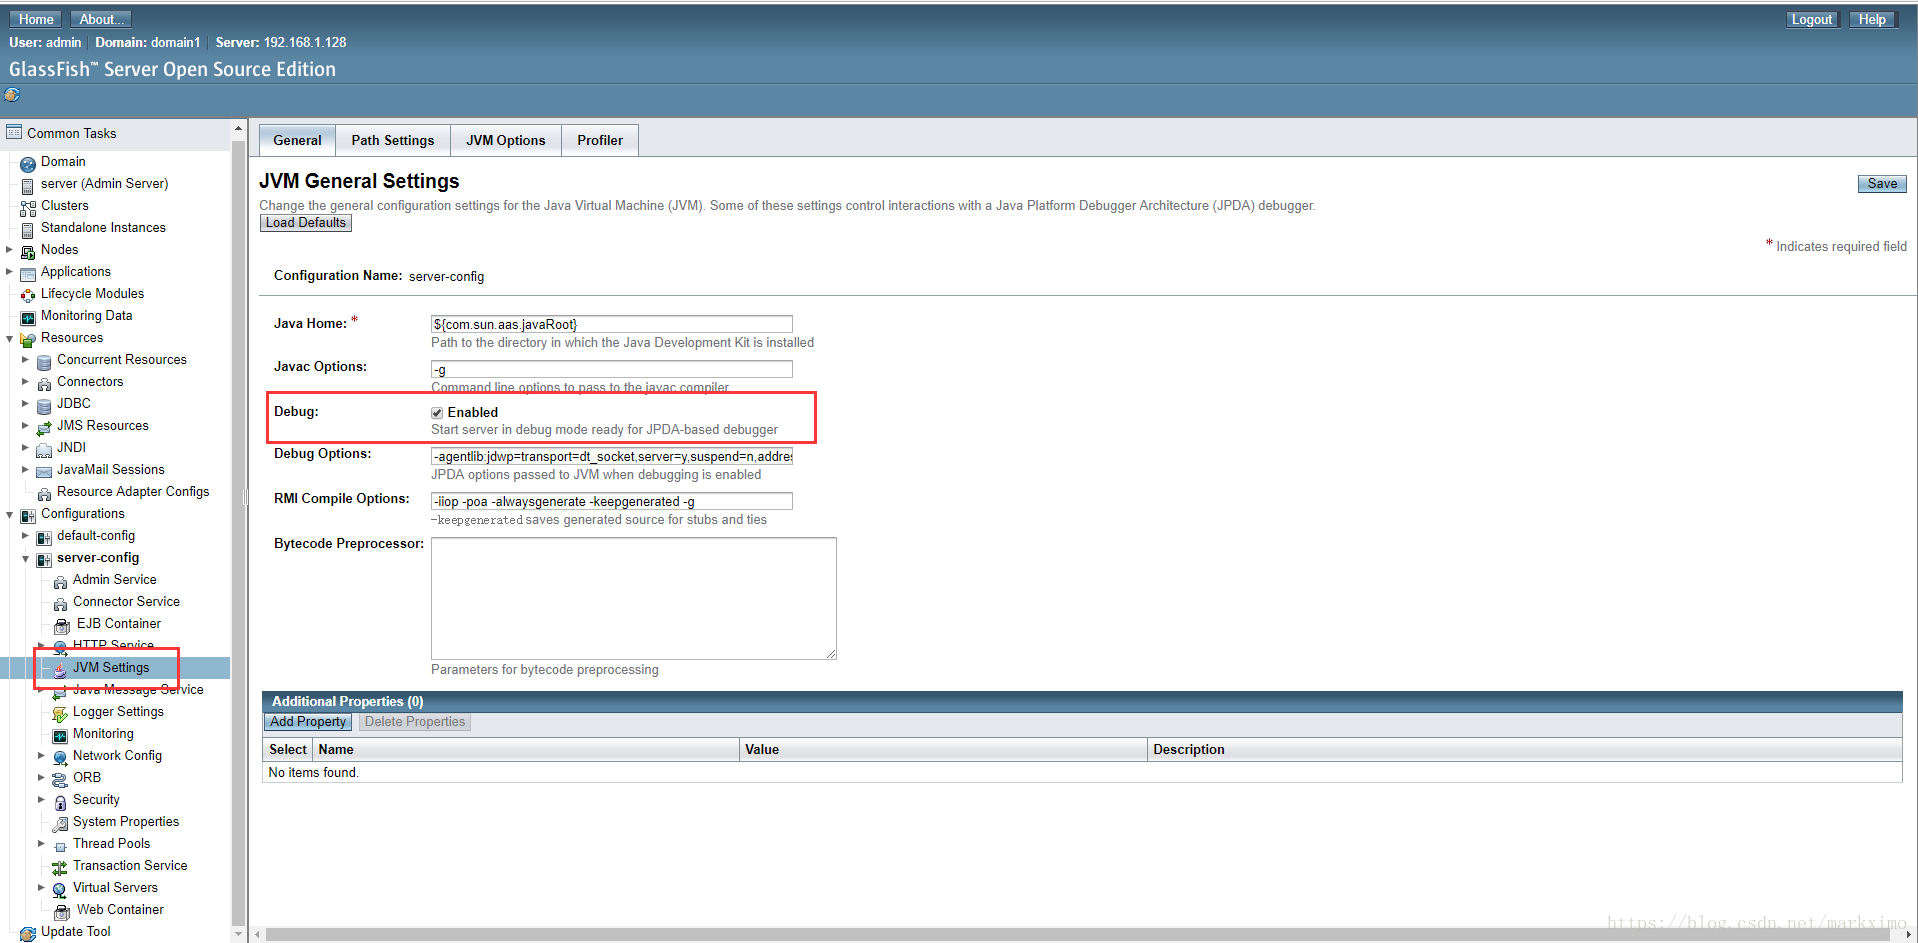Click the Load Defaults button
Viewport: 1918px width, 943px height.
point(306,223)
